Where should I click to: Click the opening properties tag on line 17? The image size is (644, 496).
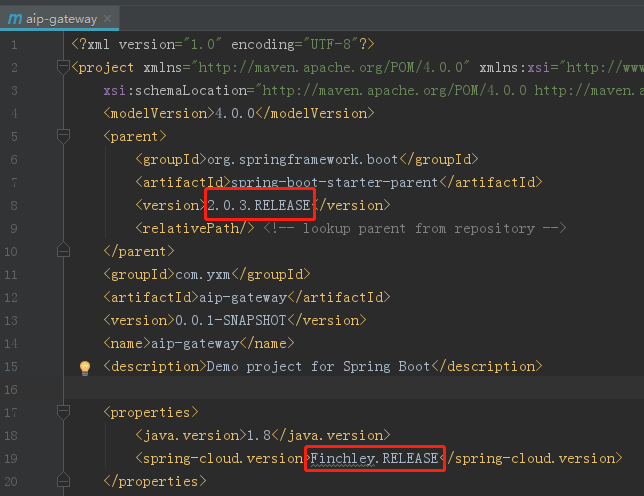point(151,412)
